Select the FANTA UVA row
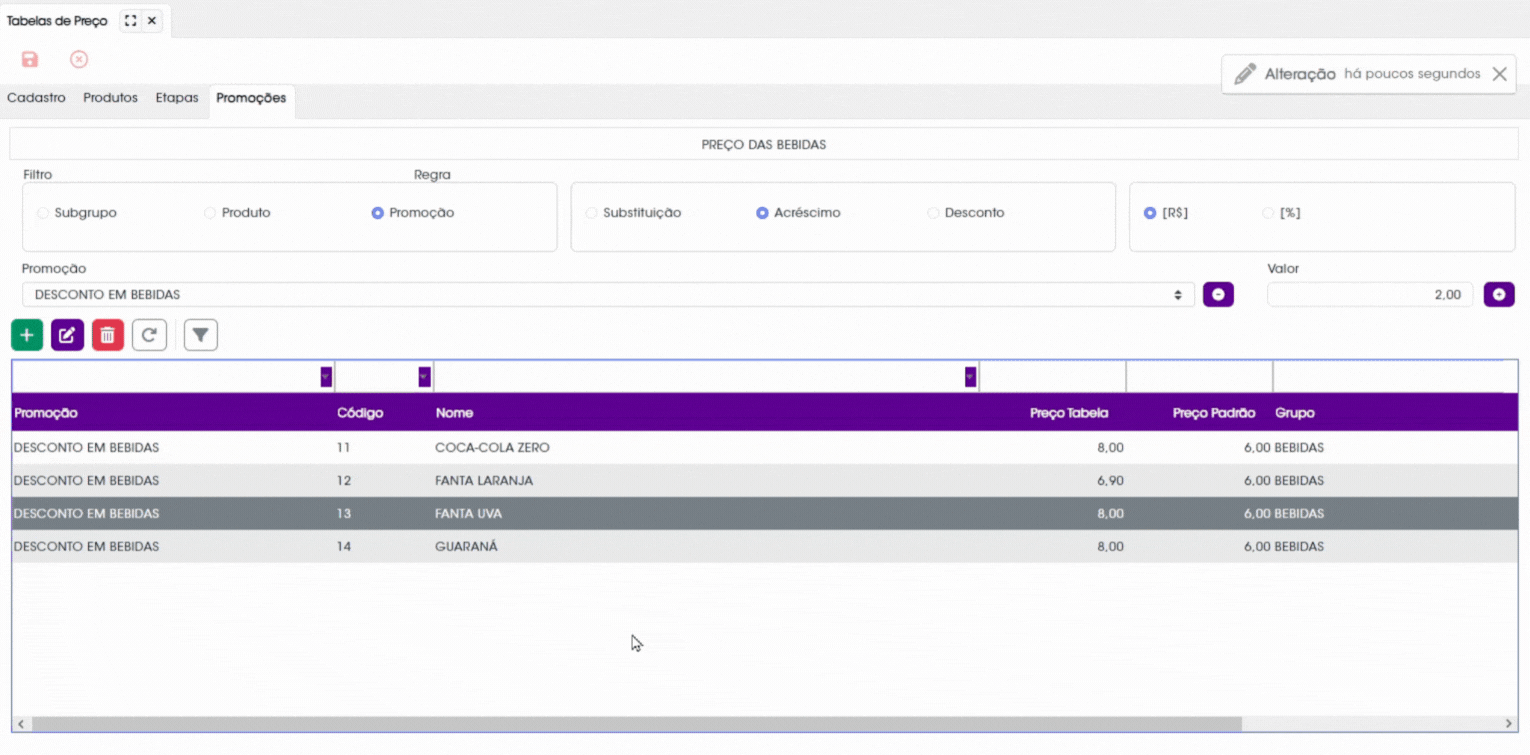This screenshot has height=755, width=1530. tap(764, 514)
